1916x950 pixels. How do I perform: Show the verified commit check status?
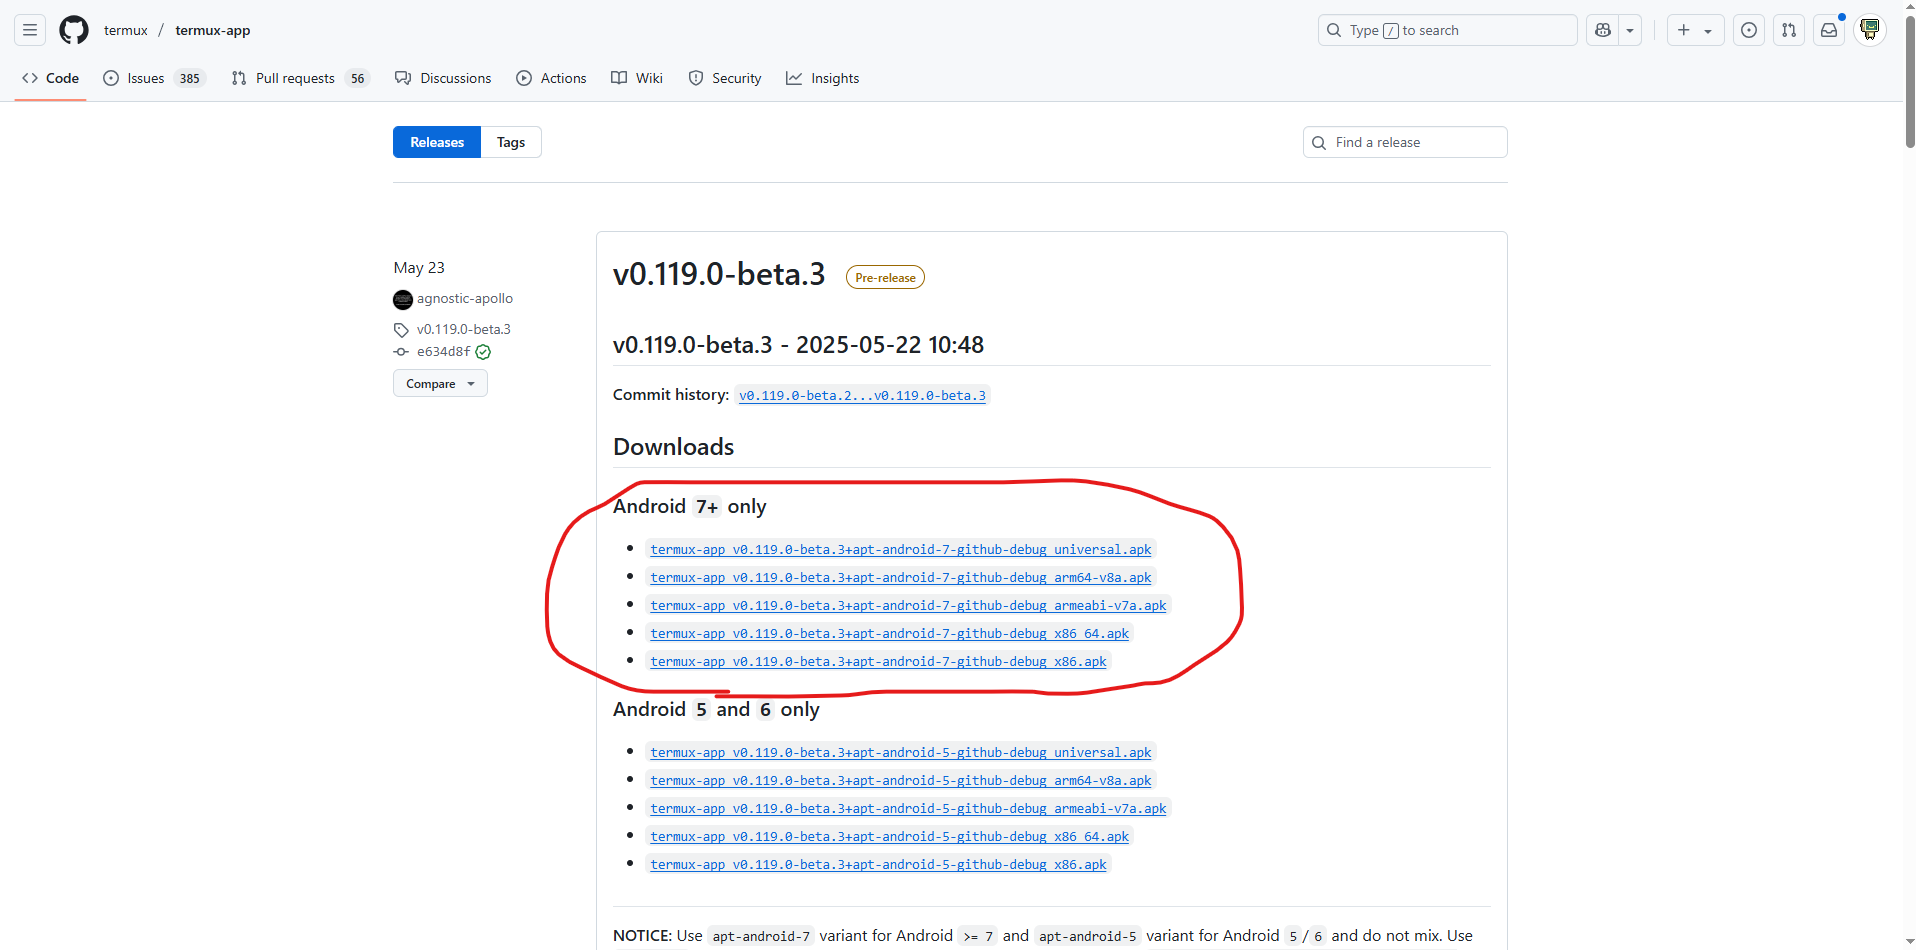[x=483, y=352]
